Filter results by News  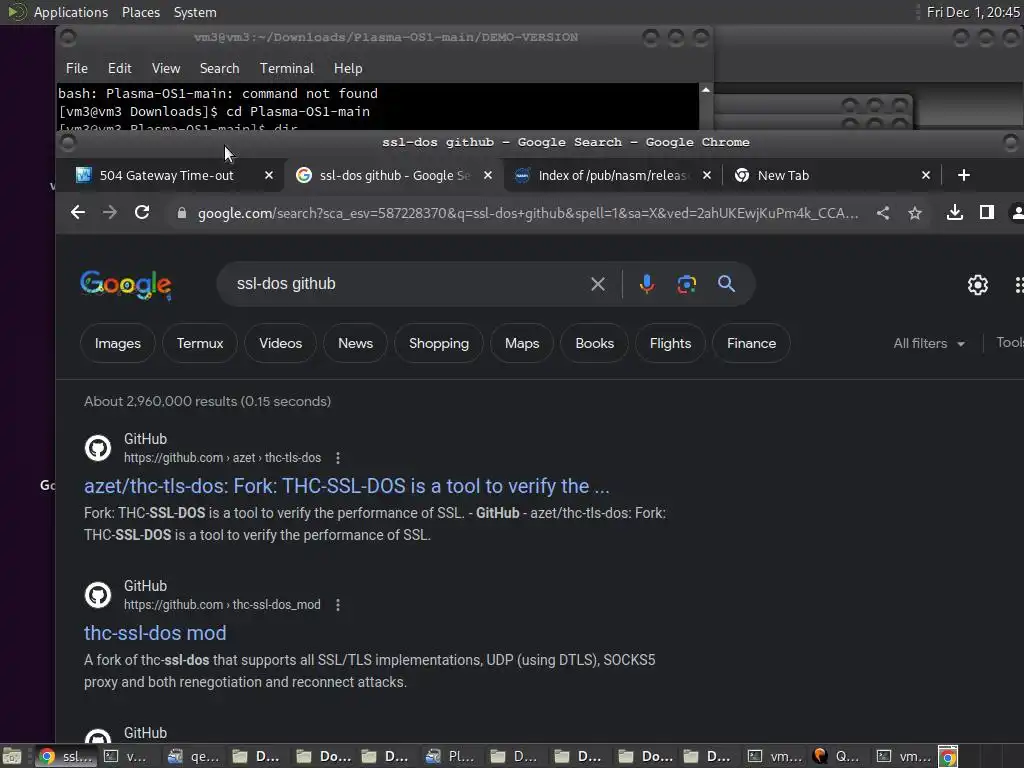355,343
